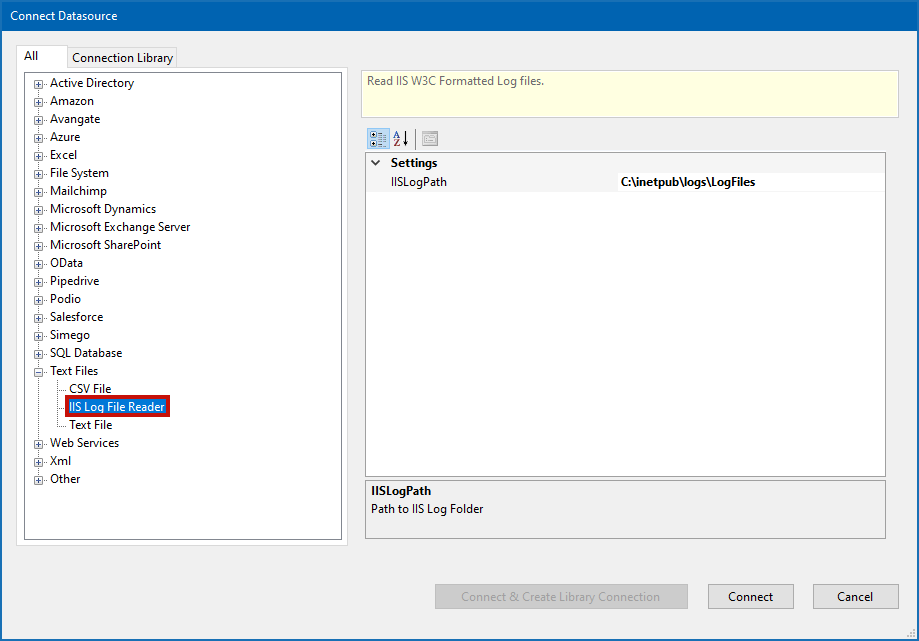Select the Excel label in tree
Viewport: 919px width, 641px height.
pos(63,155)
